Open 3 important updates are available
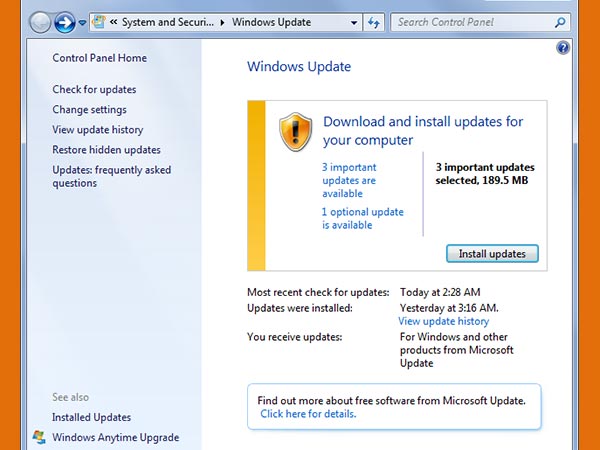This screenshot has width=600, height=450. point(349,180)
